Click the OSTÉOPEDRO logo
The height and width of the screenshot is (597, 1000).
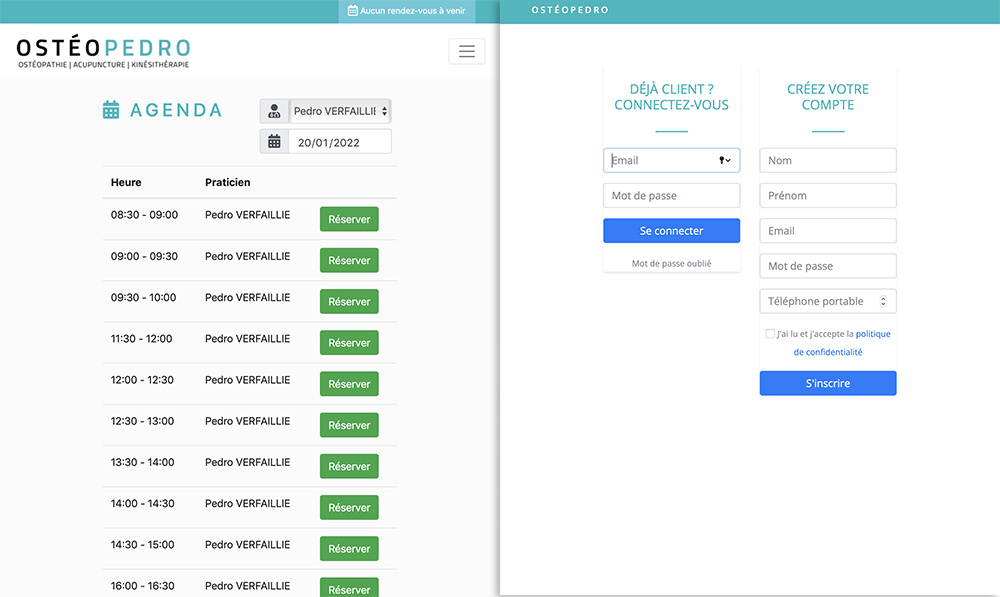(x=103, y=52)
